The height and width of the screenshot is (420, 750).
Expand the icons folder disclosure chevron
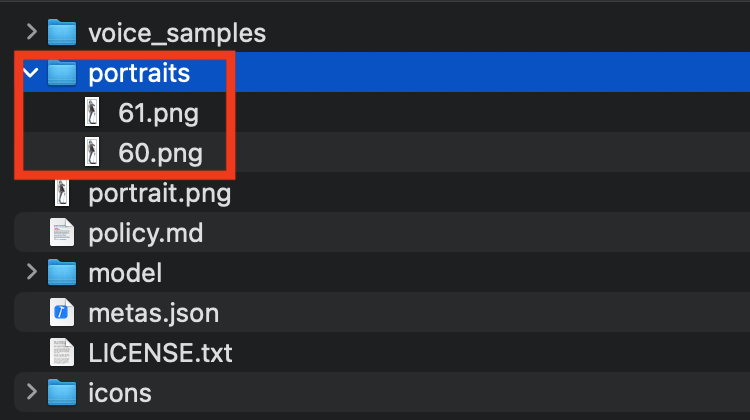(x=31, y=392)
